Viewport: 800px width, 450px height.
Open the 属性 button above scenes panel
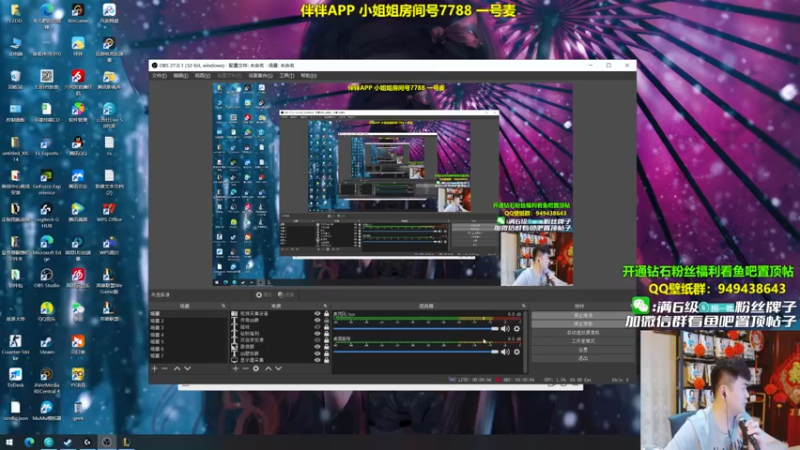click(x=264, y=295)
